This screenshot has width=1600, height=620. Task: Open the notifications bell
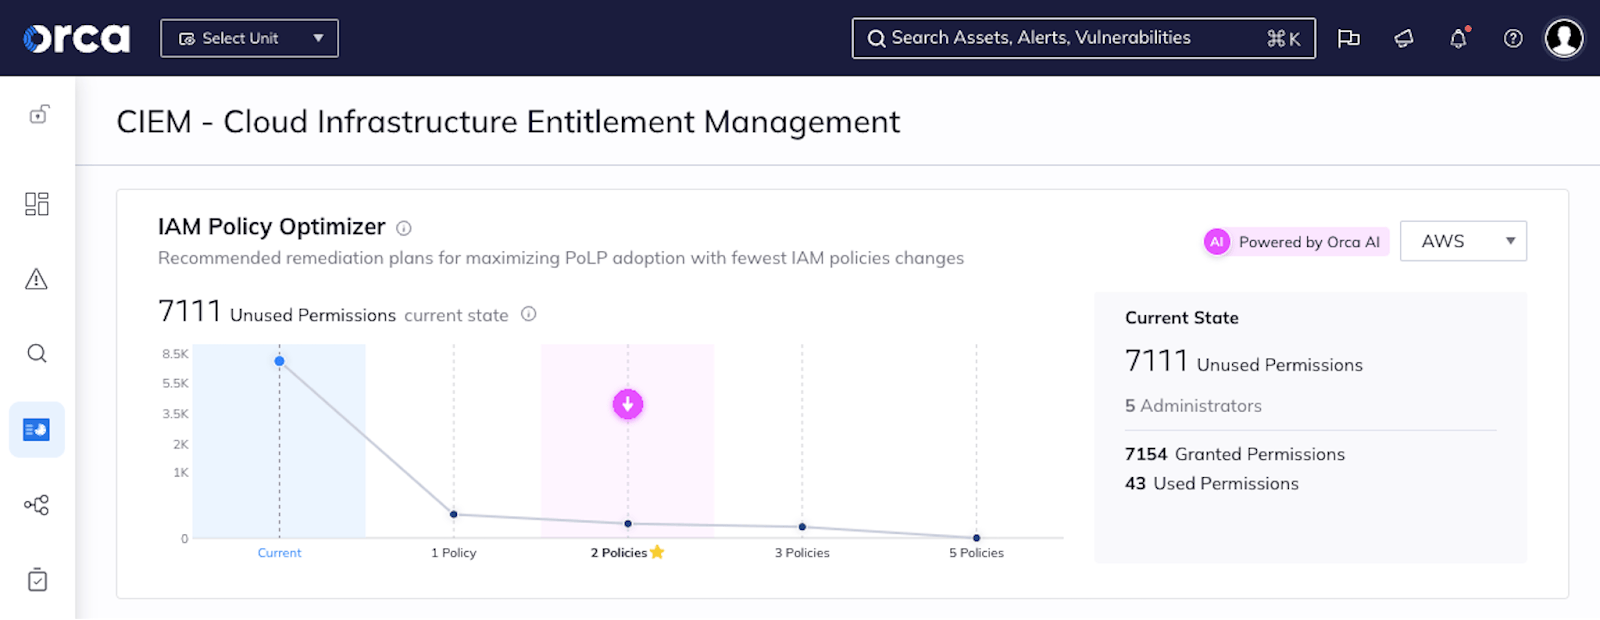tap(1459, 38)
